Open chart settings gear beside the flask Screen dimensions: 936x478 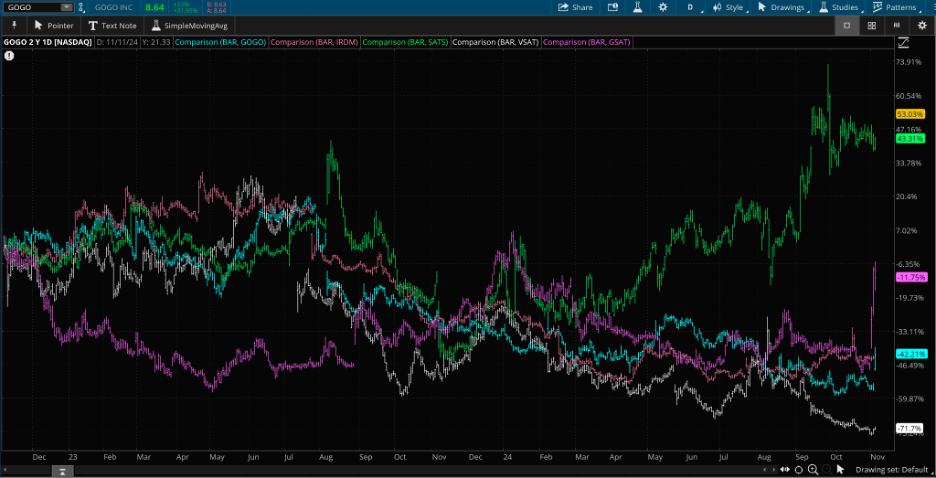click(662, 7)
